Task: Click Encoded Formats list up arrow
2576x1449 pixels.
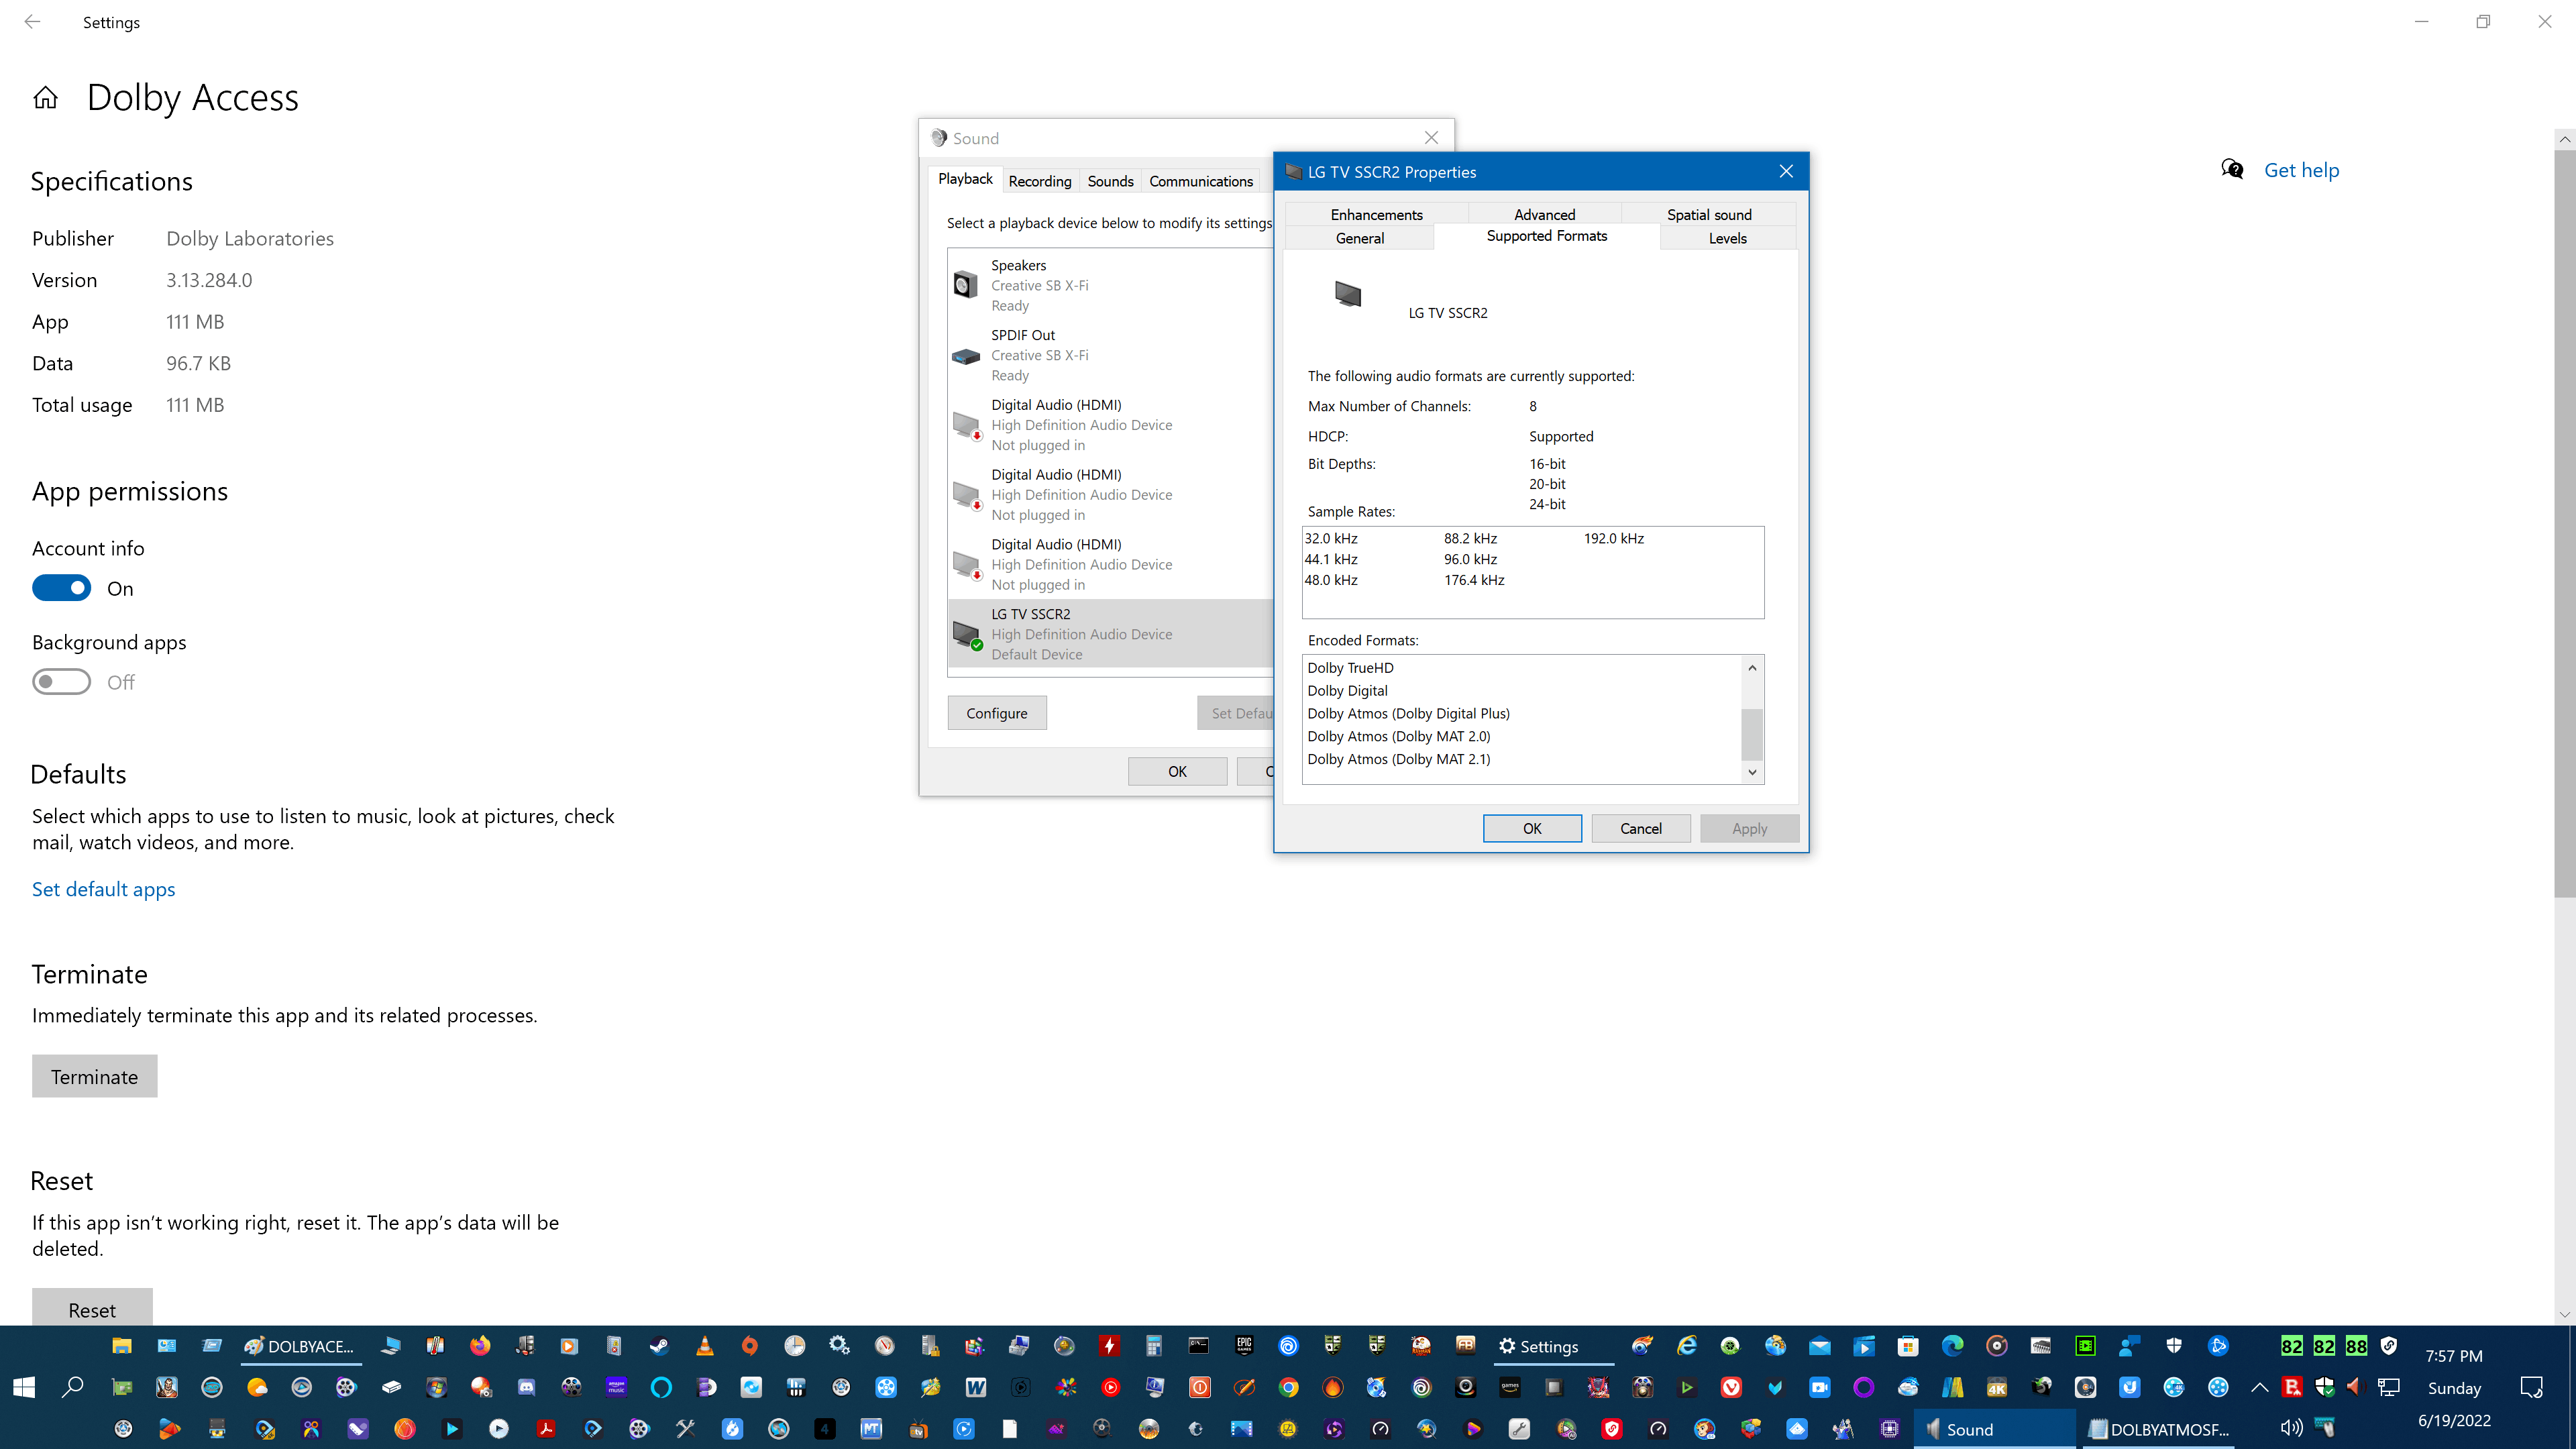Action: pyautogui.click(x=1752, y=667)
